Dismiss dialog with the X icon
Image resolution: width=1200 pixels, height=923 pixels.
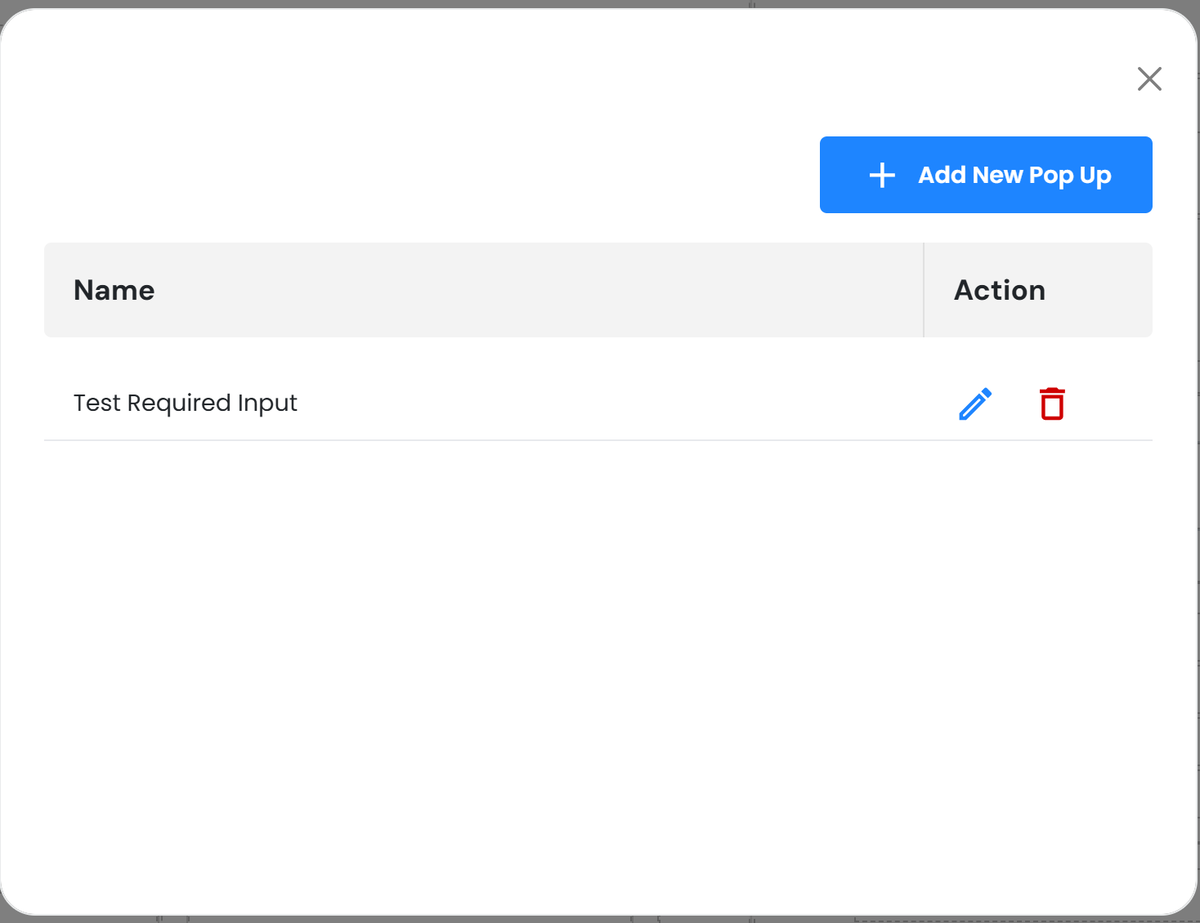1149,79
